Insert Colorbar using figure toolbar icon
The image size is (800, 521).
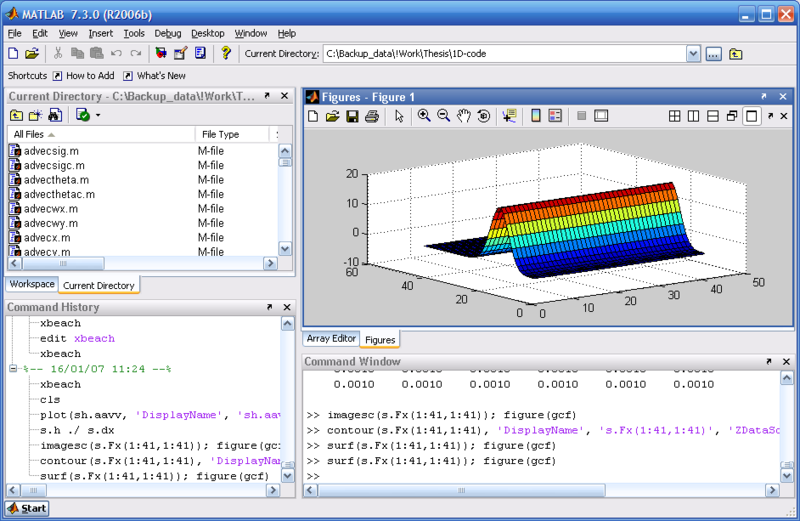point(536,116)
